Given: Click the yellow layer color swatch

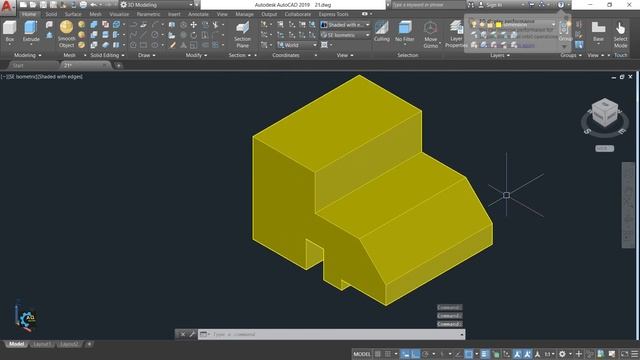Looking at the screenshot, I should (498, 25).
